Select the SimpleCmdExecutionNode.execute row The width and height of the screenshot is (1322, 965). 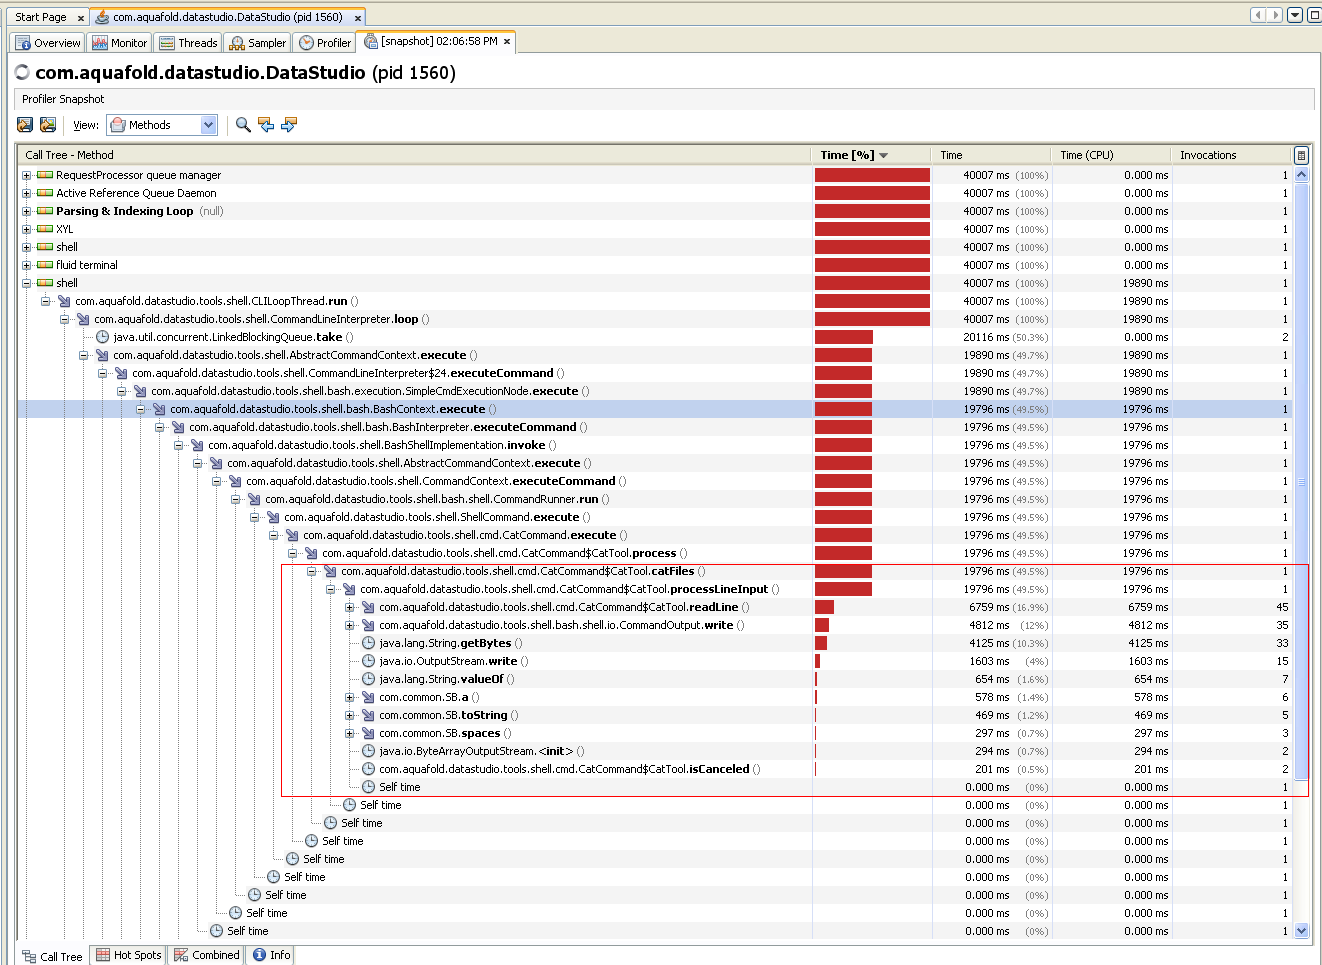654,391
